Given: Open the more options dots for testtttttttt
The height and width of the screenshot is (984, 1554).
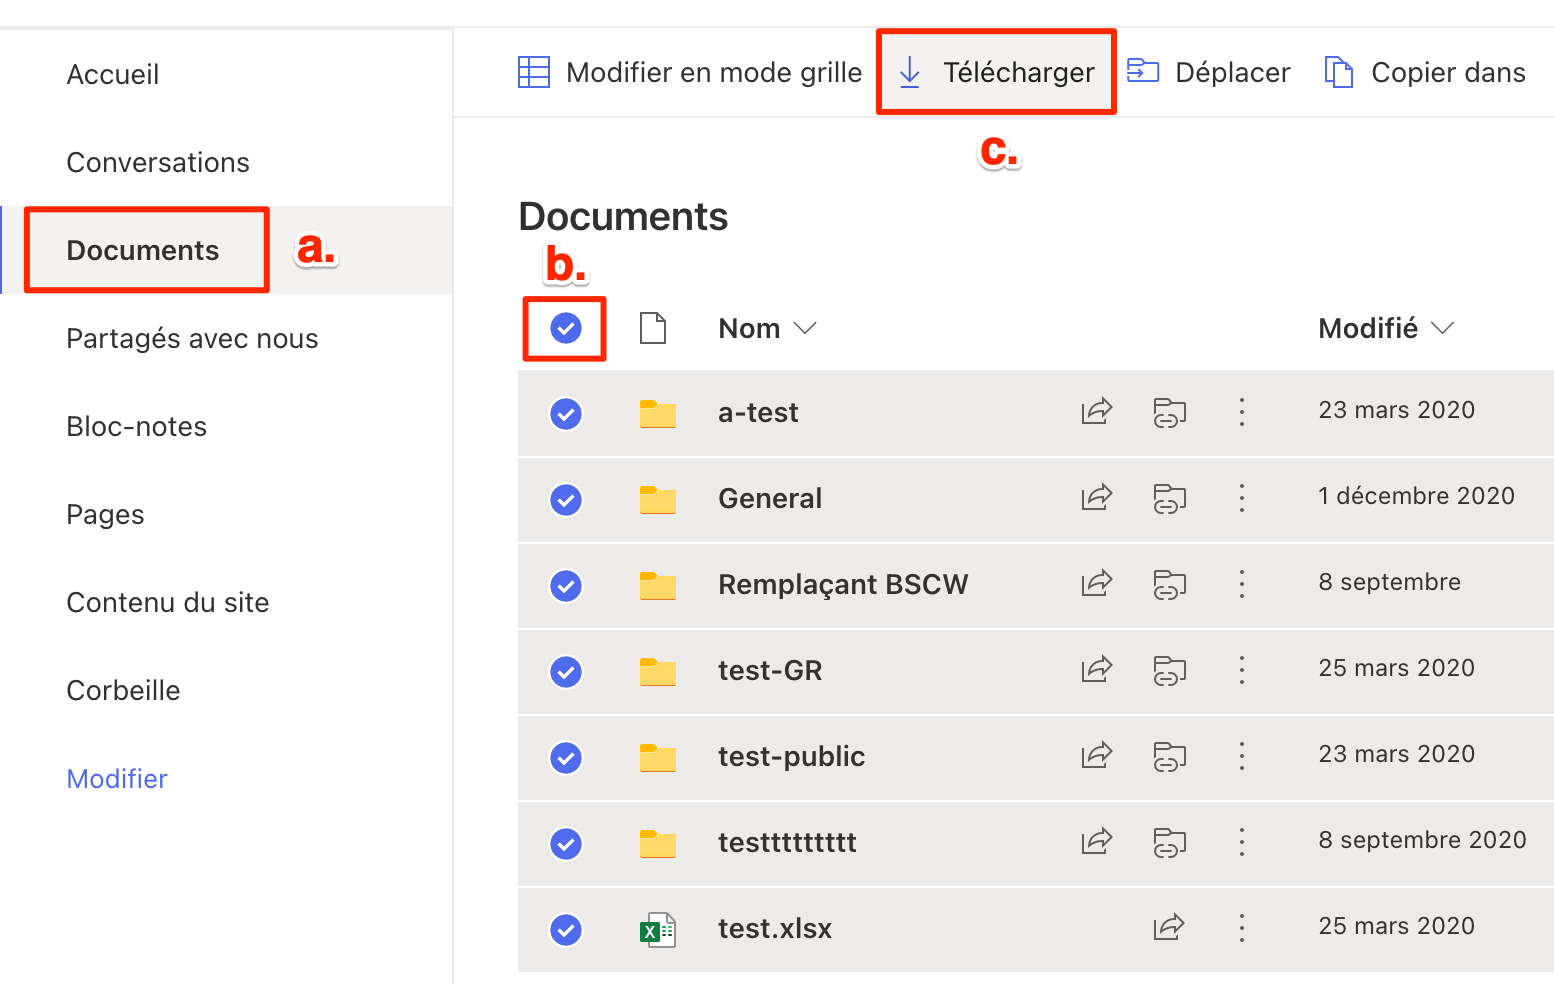Looking at the screenshot, I should click(x=1241, y=842).
